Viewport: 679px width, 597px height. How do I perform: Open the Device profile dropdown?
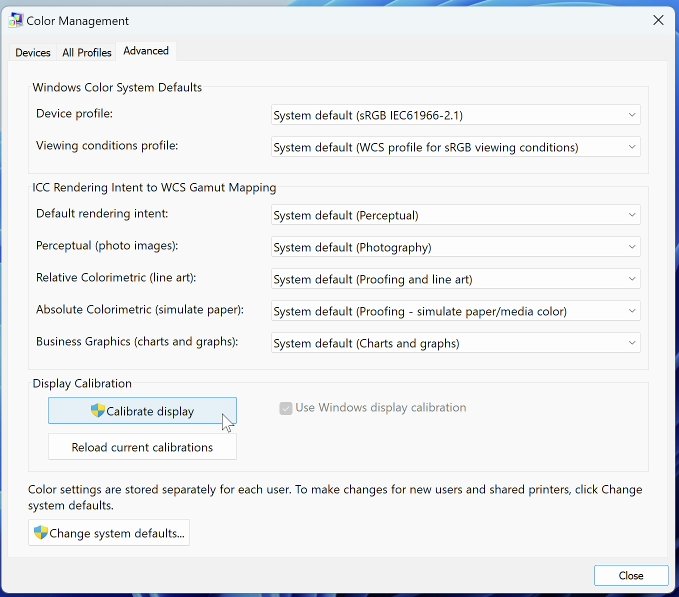click(455, 115)
